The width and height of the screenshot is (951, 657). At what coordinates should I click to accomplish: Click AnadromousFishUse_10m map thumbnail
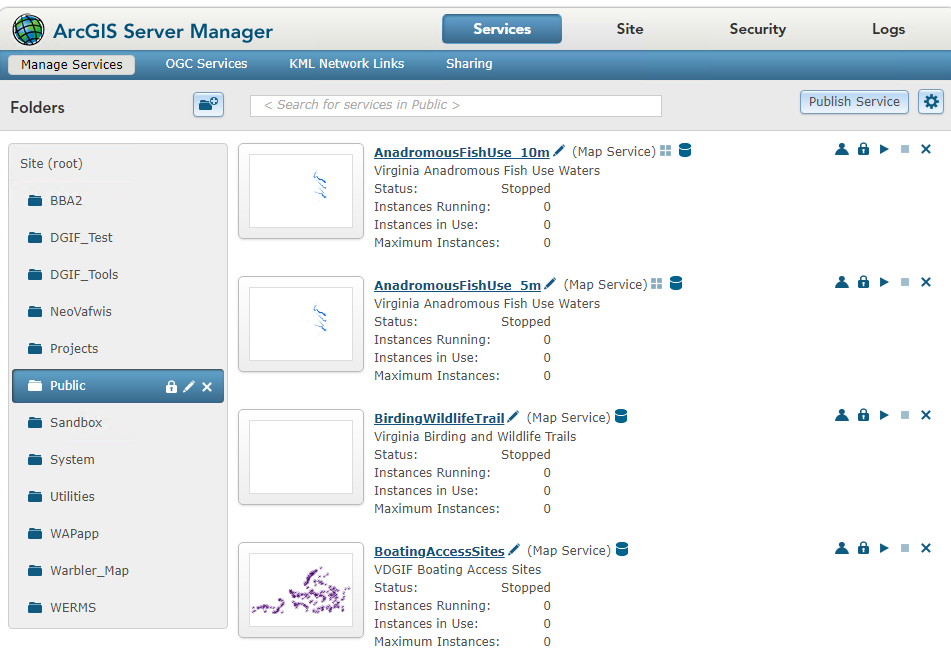coord(301,190)
